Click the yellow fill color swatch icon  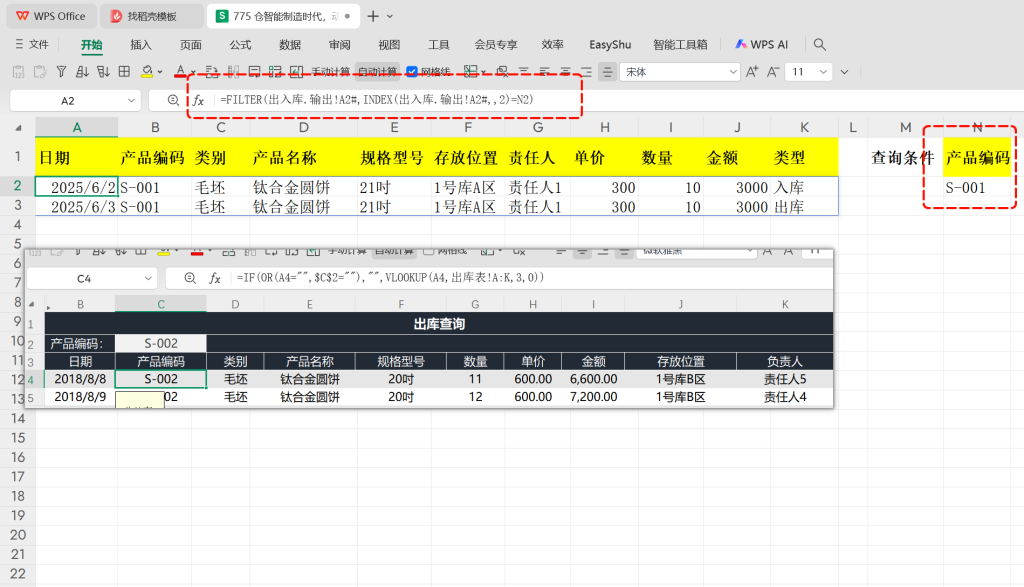[148, 72]
